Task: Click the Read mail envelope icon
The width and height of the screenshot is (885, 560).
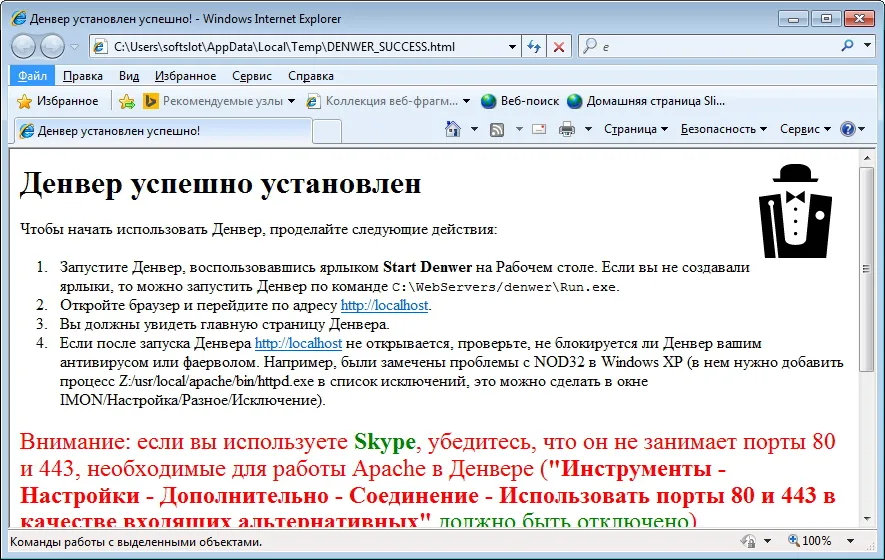Action: pos(539,129)
